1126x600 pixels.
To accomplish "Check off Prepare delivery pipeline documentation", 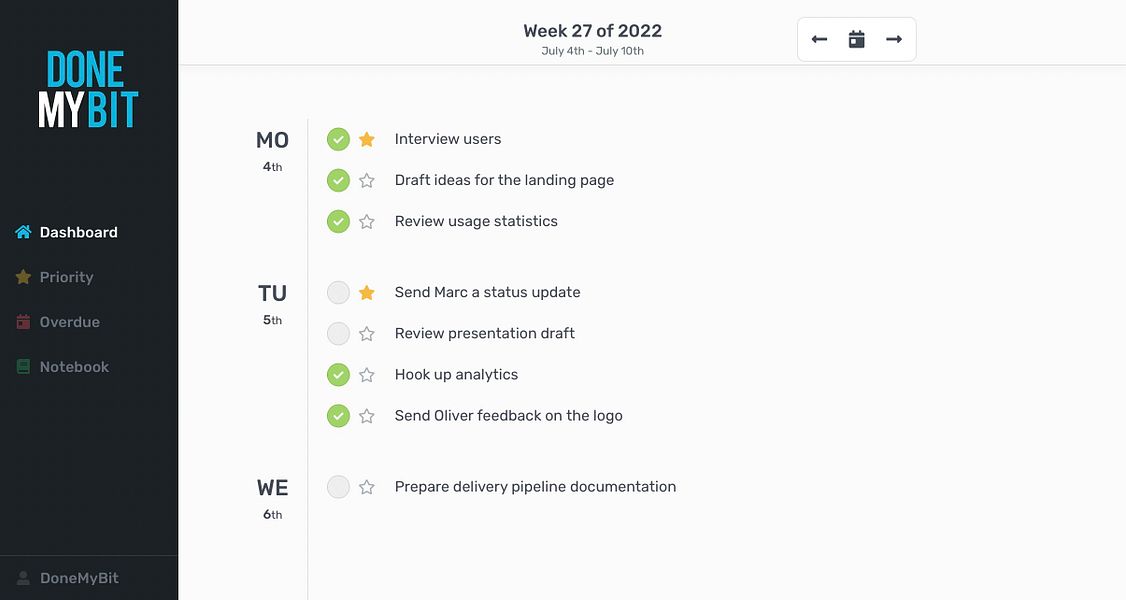I will click(x=338, y=487).
